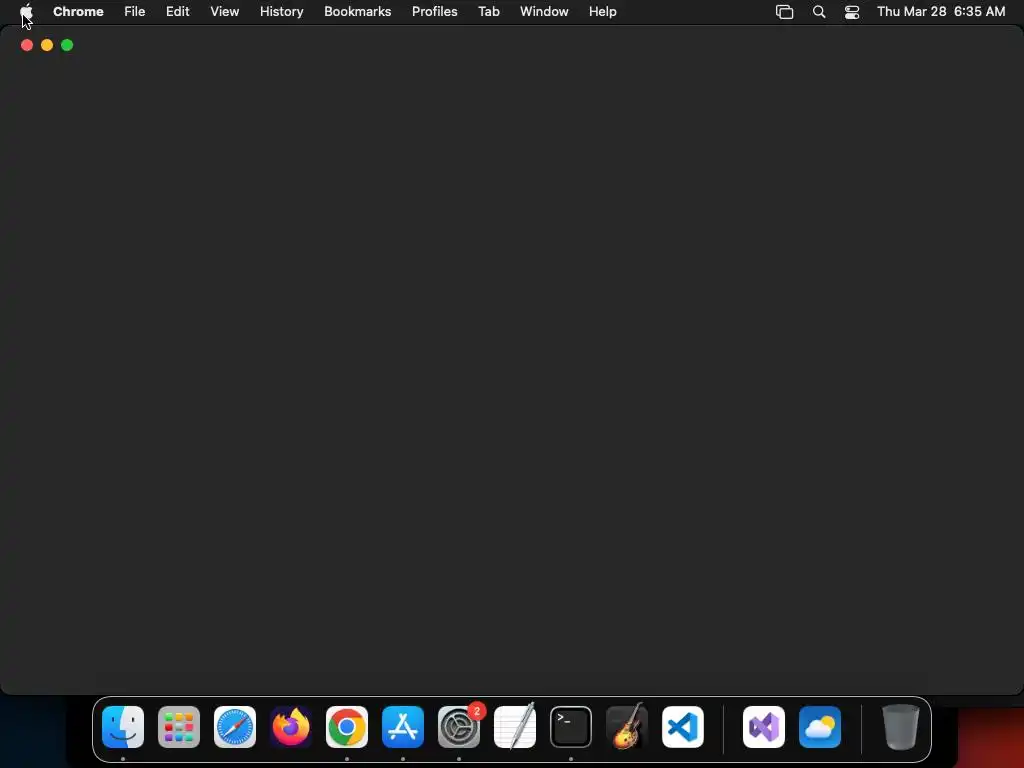Open Launchpad from the Dock
1024x768 pixels.
click(x=179, y=727)
